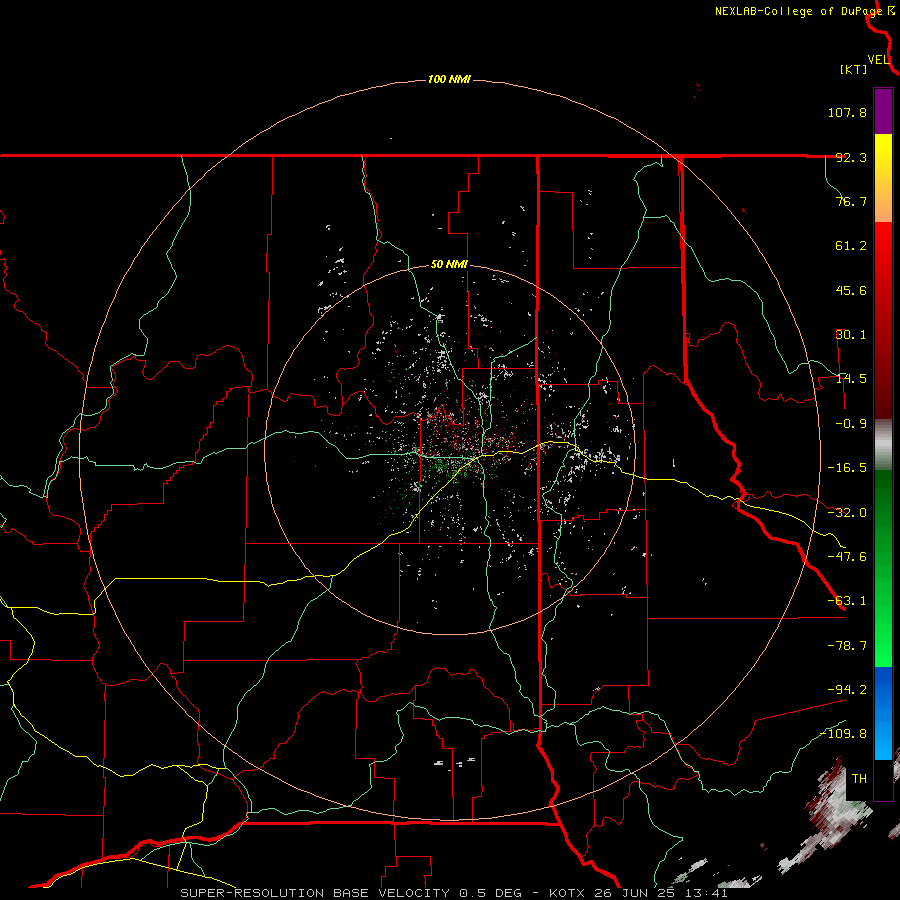This screenshot has height=900, width=900.
Task: Click the -47.6 scale value
Action: pyautogui.click(x=847, y=557)
